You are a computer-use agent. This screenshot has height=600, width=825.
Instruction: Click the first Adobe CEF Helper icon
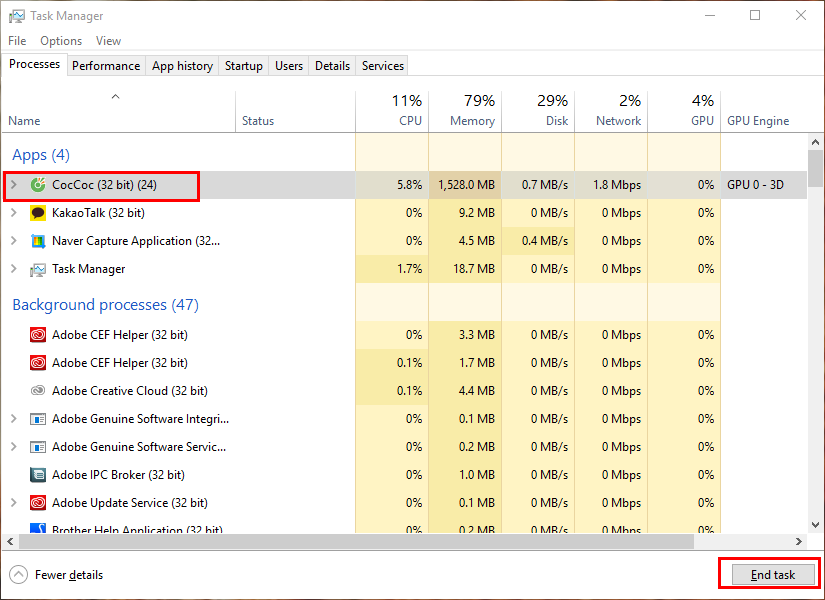click(37, 334)
